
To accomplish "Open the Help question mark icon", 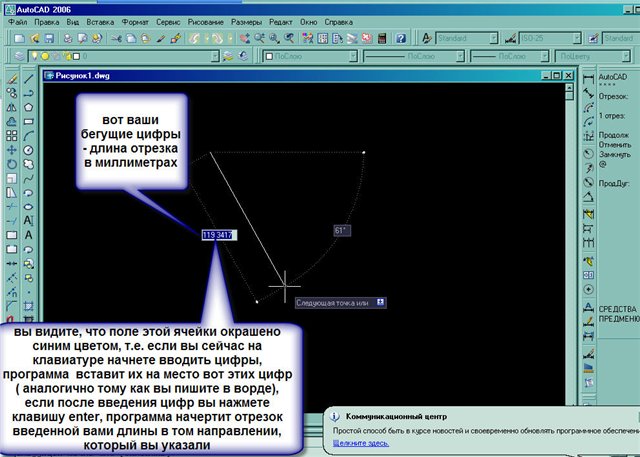I will pyautogui.click(x=398, y=38).
